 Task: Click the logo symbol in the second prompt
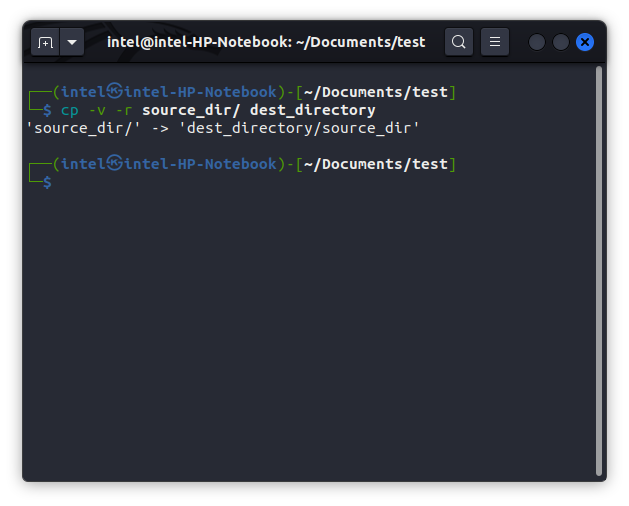[114, 163]
